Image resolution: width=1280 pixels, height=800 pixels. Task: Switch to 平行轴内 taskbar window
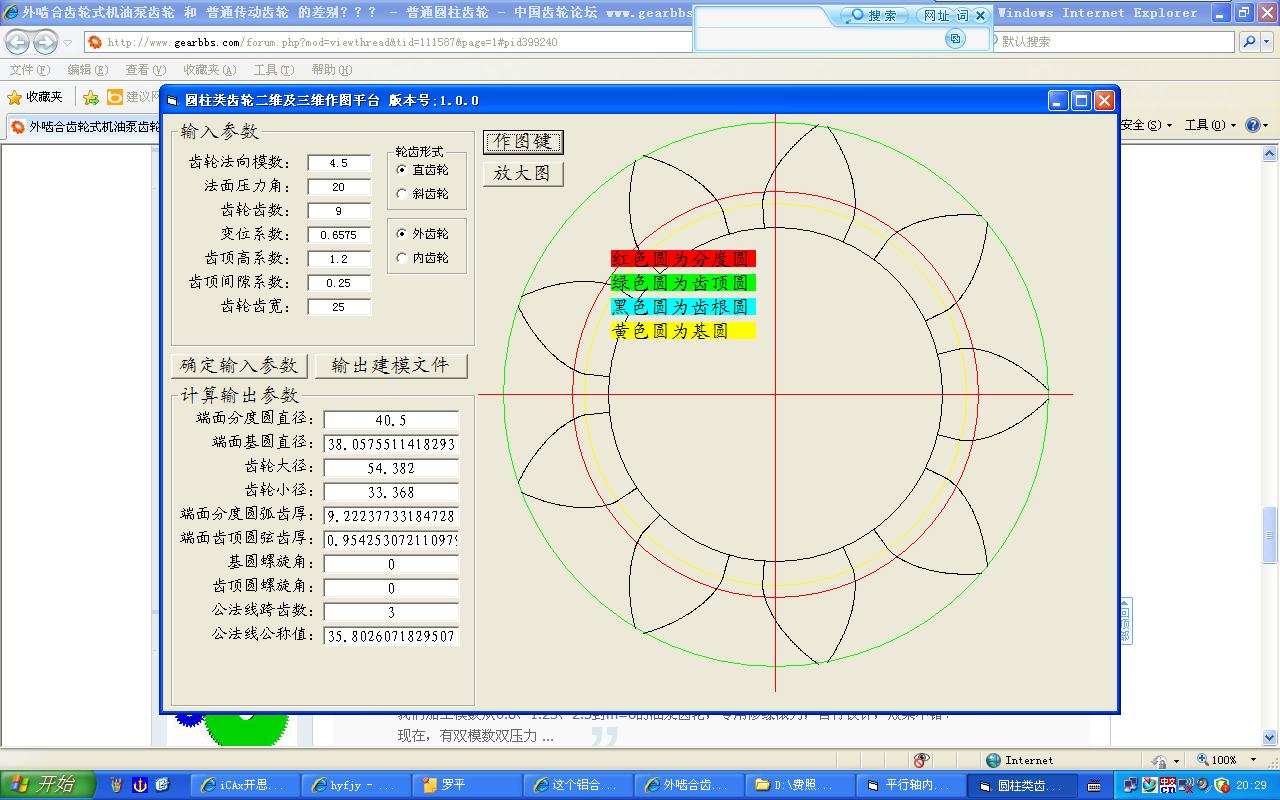point(911,786)
